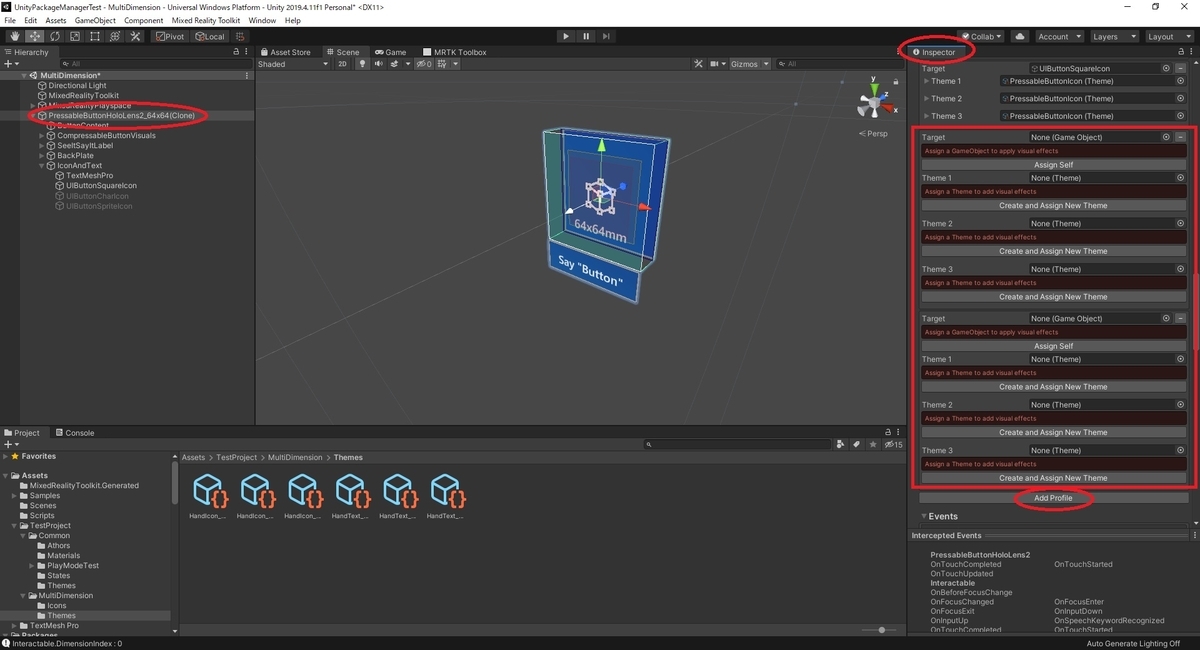Click the grid snapping icon in toolbar
Image resolution: width=1200 pixels, height=650 pixels.
(x=241, y=37)
